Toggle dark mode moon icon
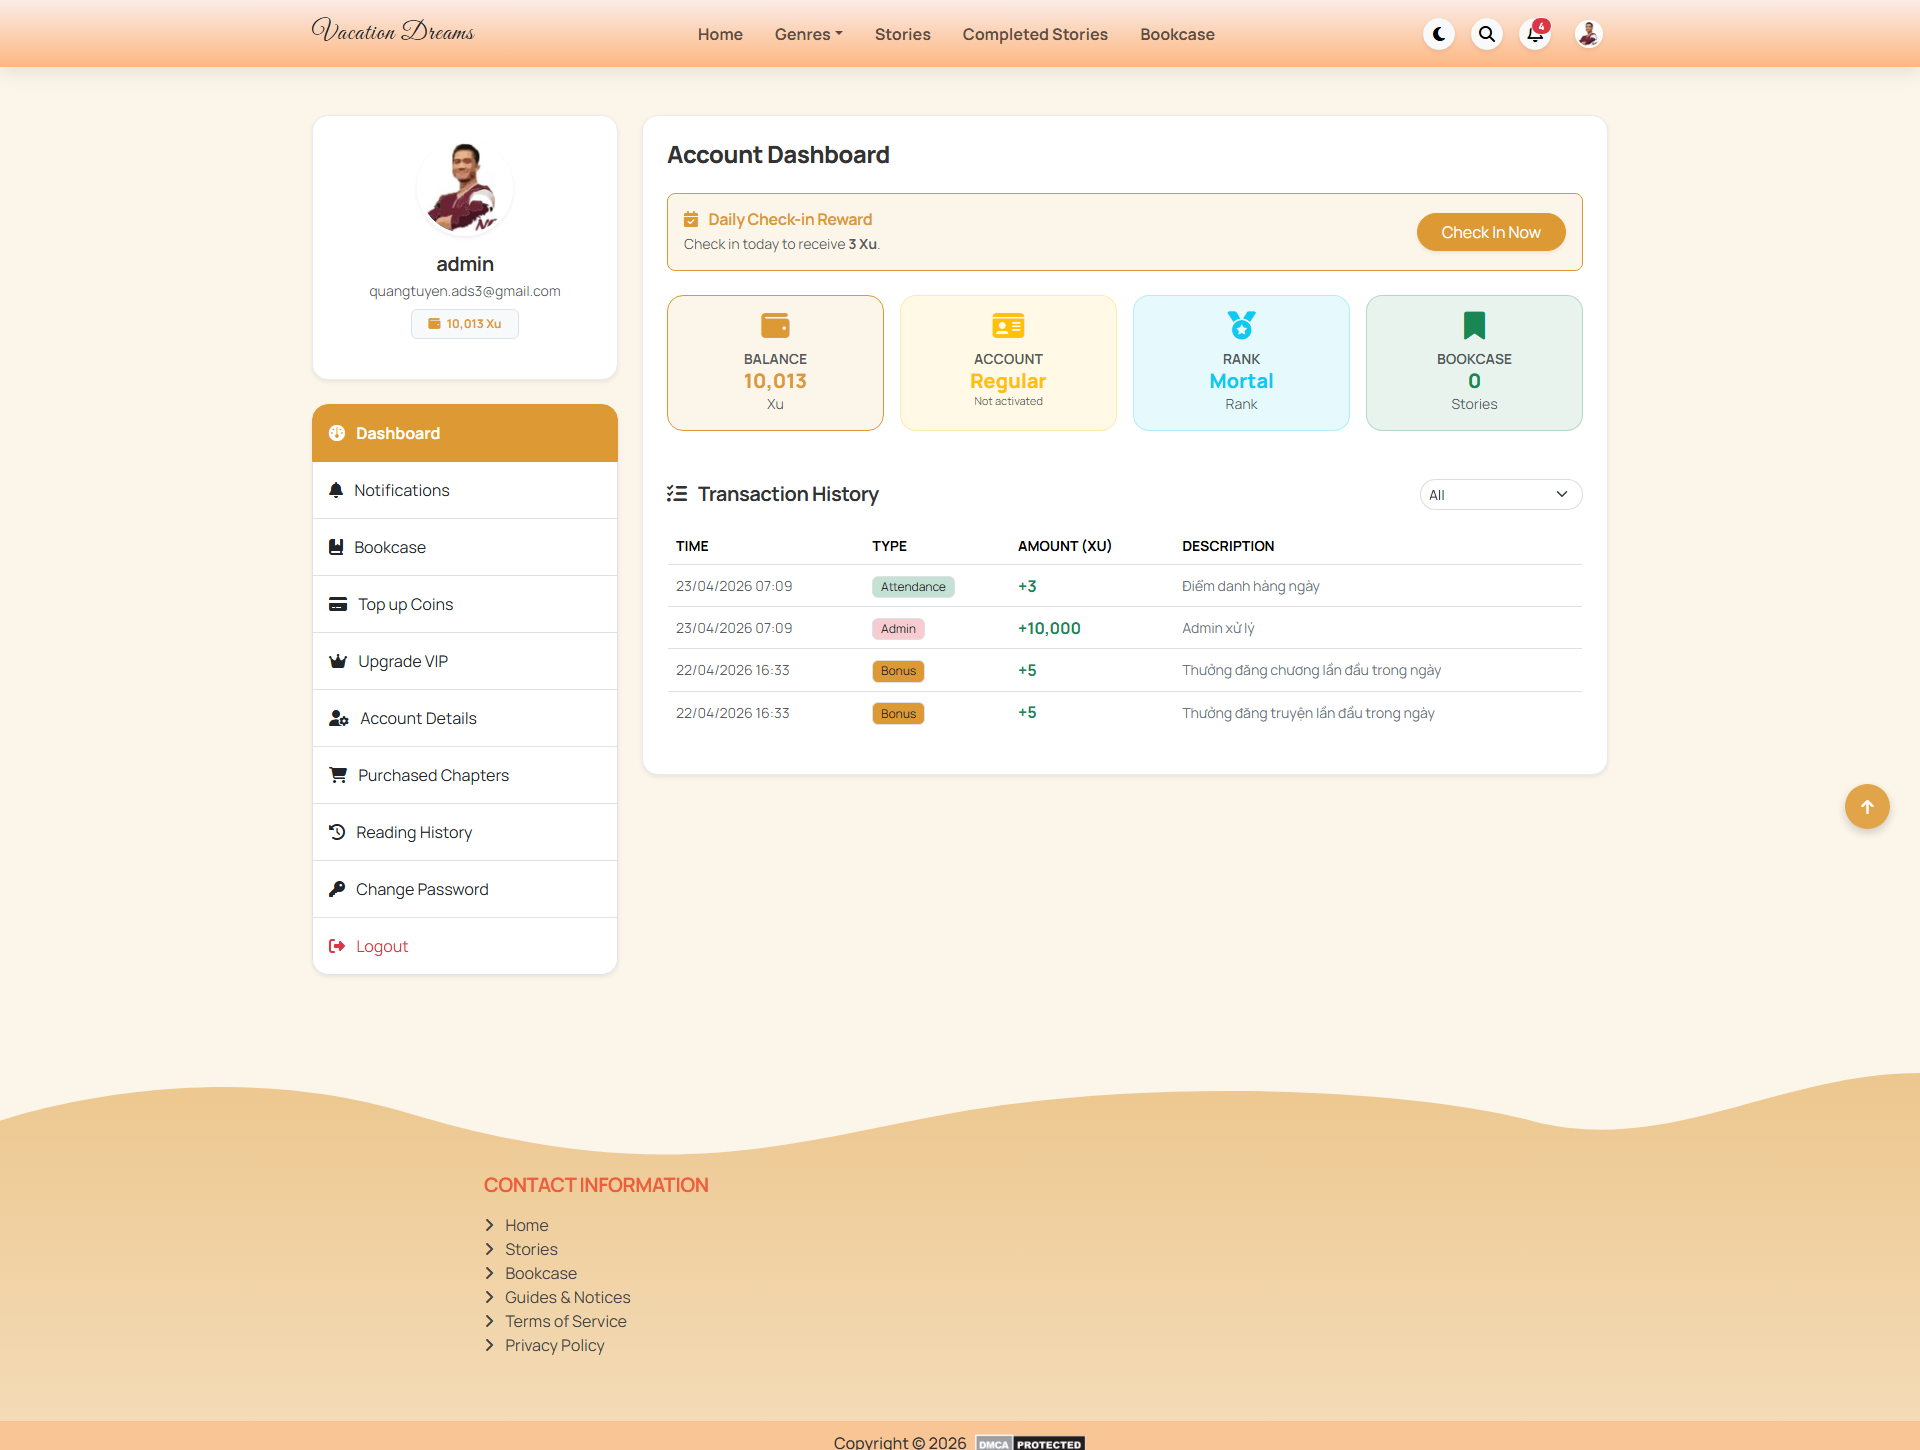 [x=1439, y=34]
